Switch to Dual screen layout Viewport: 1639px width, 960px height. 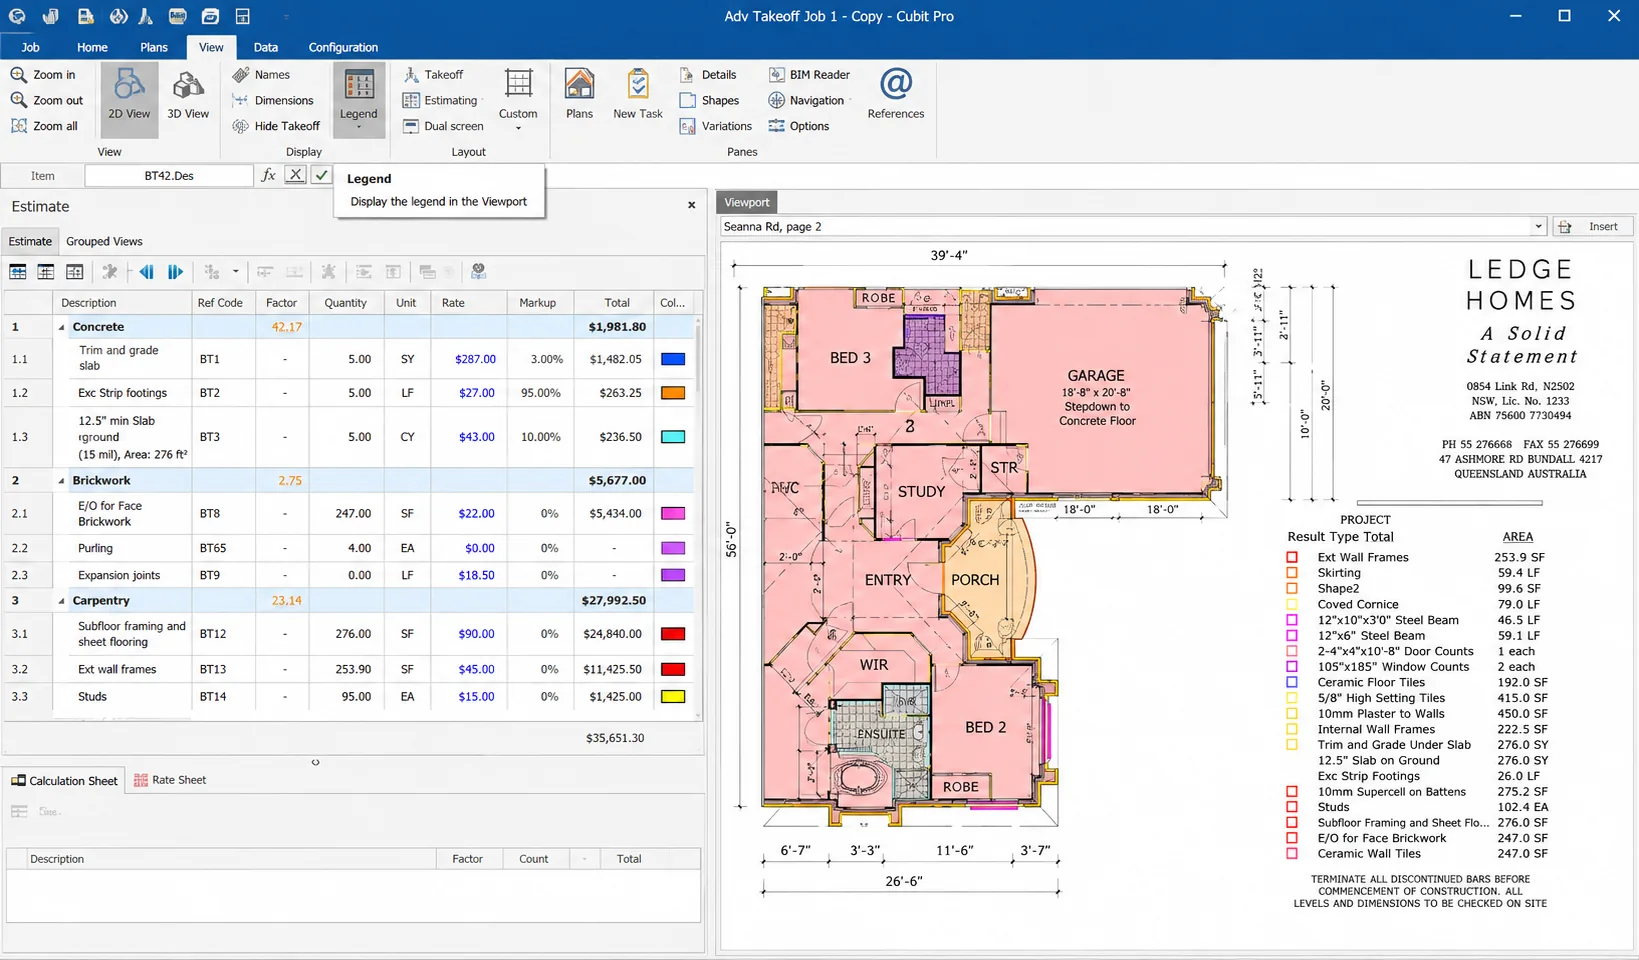click(x=443, y=127)
